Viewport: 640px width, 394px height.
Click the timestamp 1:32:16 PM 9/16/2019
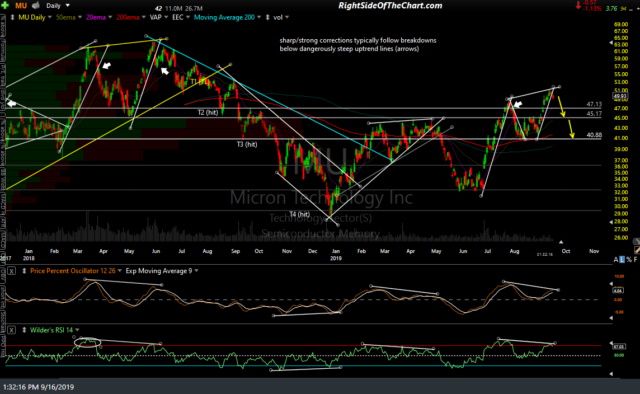39,387
